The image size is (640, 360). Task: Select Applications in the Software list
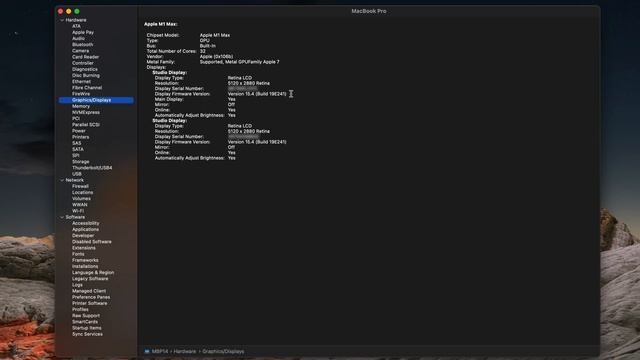[85, 229]
